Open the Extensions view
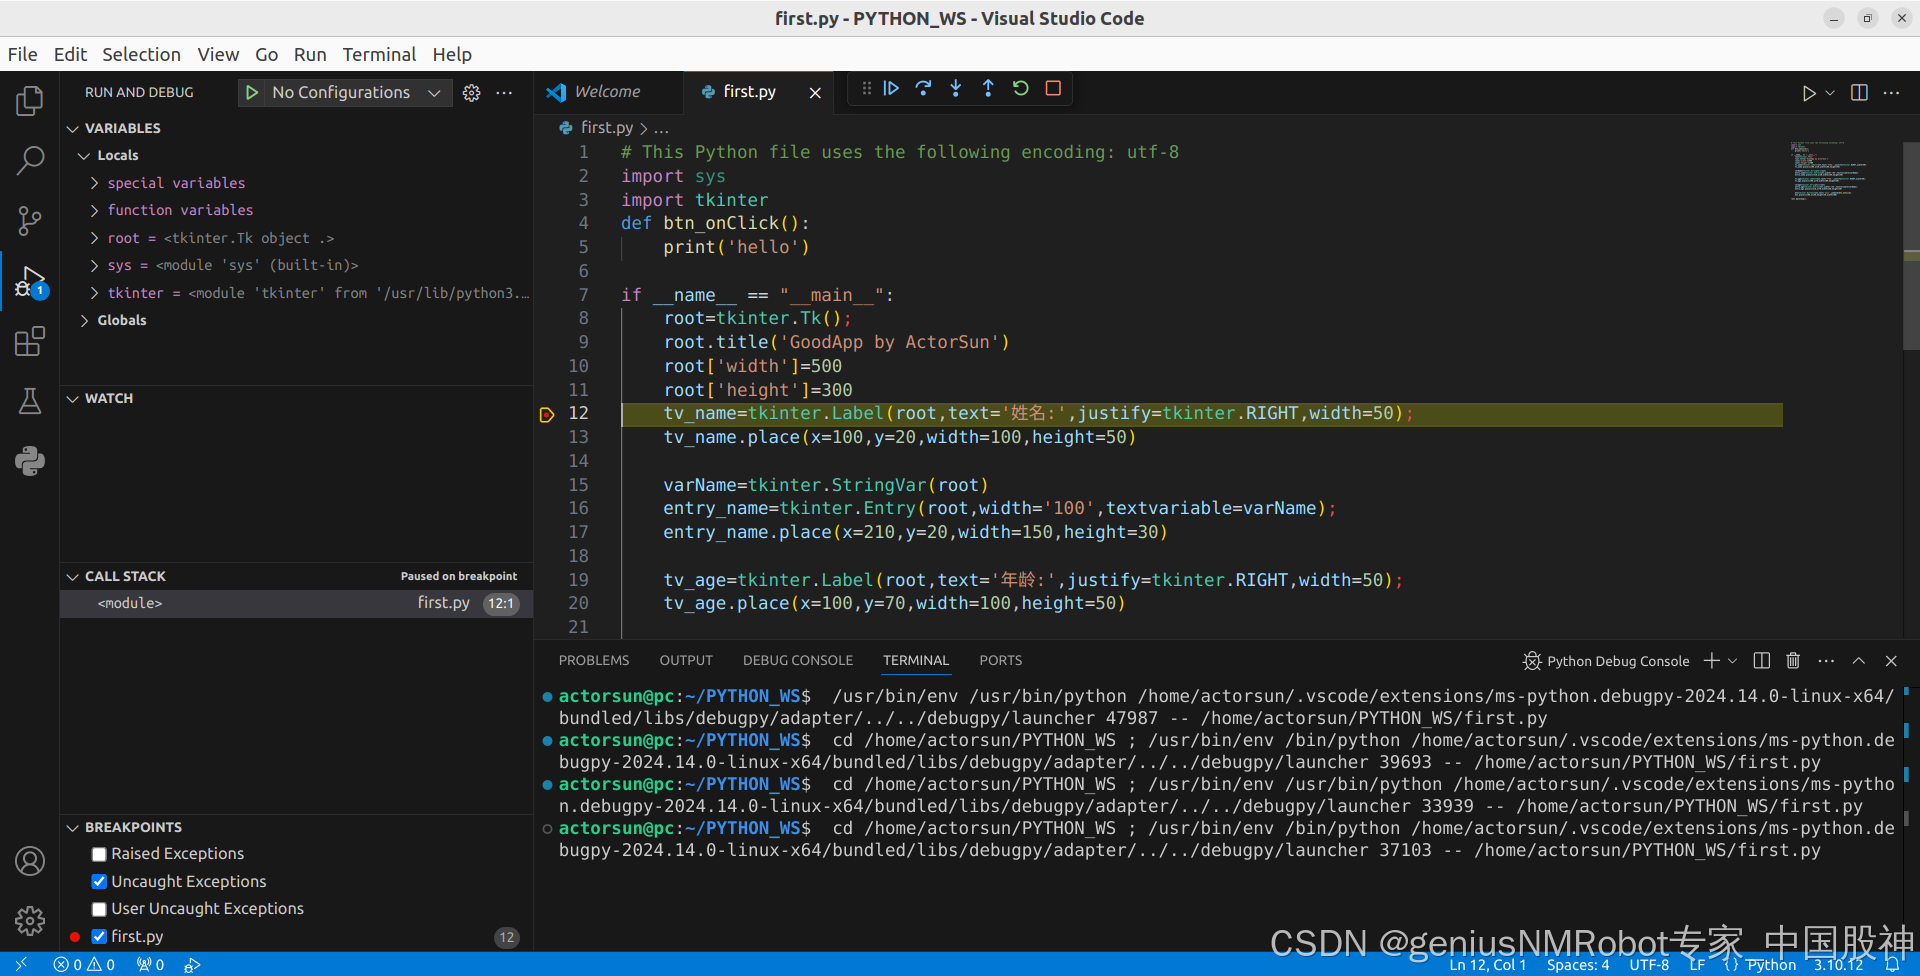This screenshot has height=976, width=1920. point(30,341)
